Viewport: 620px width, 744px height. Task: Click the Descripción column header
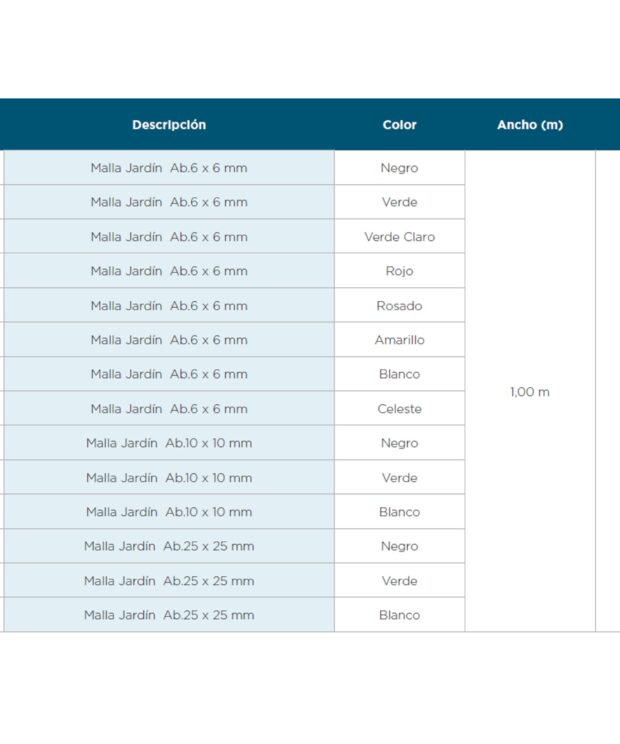169,125
